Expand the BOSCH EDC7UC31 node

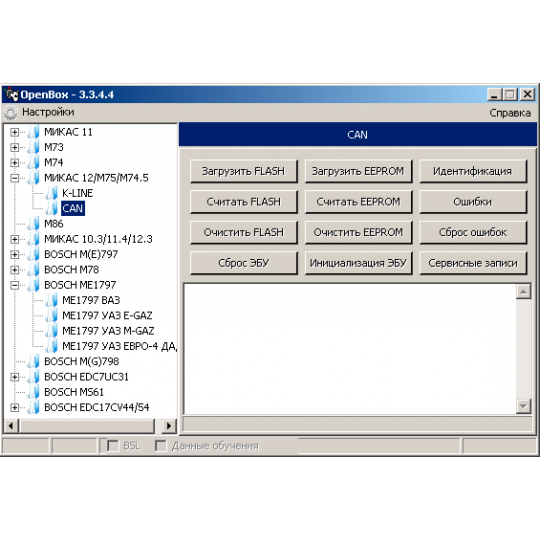pos(14,377)
